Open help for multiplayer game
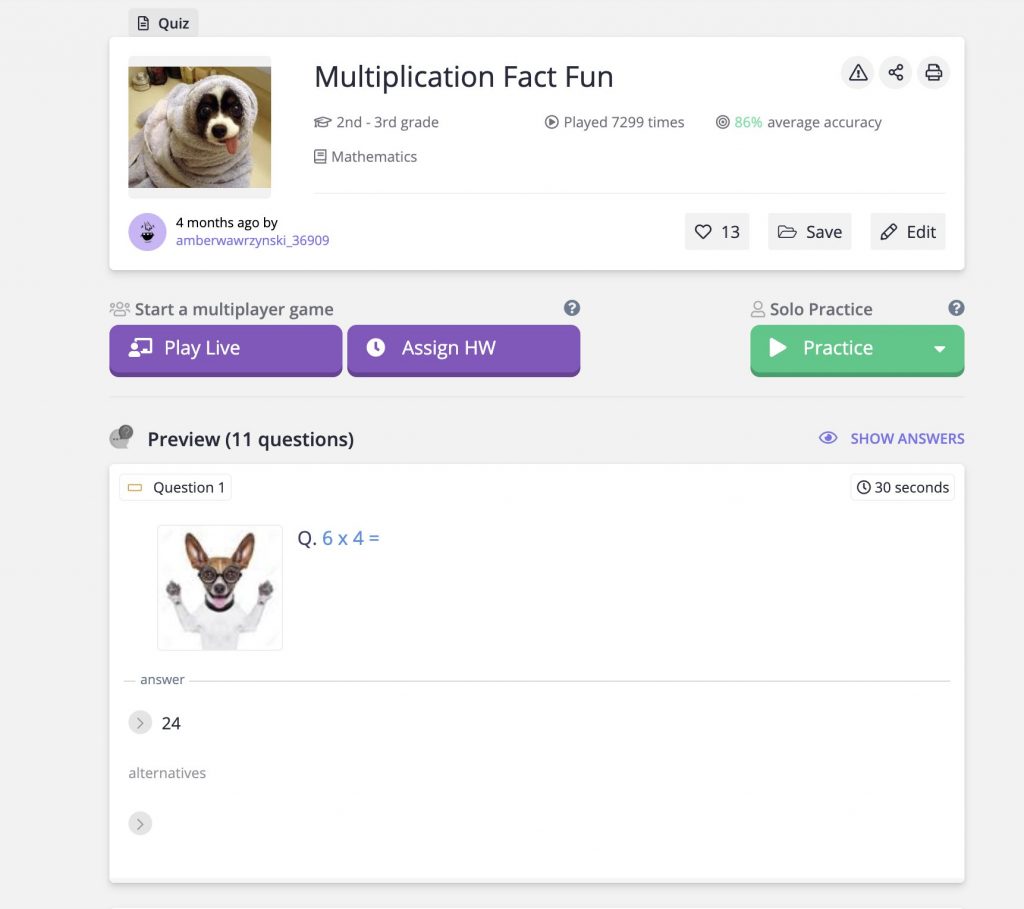The image size is (1024, 909). click(571, 308)
